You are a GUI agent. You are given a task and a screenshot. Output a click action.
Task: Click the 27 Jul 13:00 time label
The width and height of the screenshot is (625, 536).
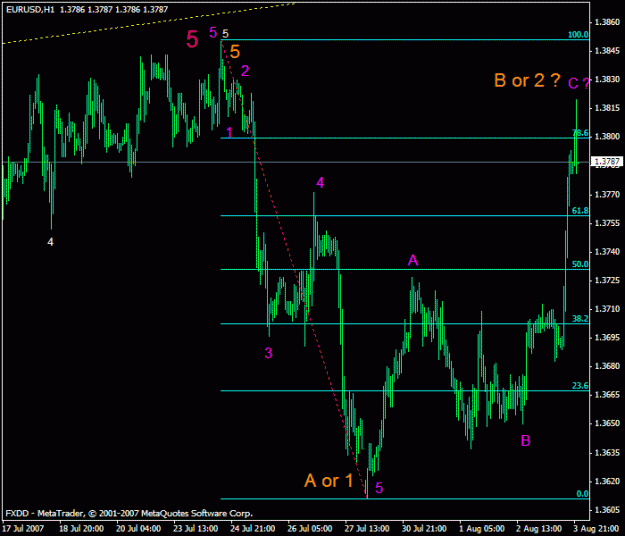pos(367,529)
